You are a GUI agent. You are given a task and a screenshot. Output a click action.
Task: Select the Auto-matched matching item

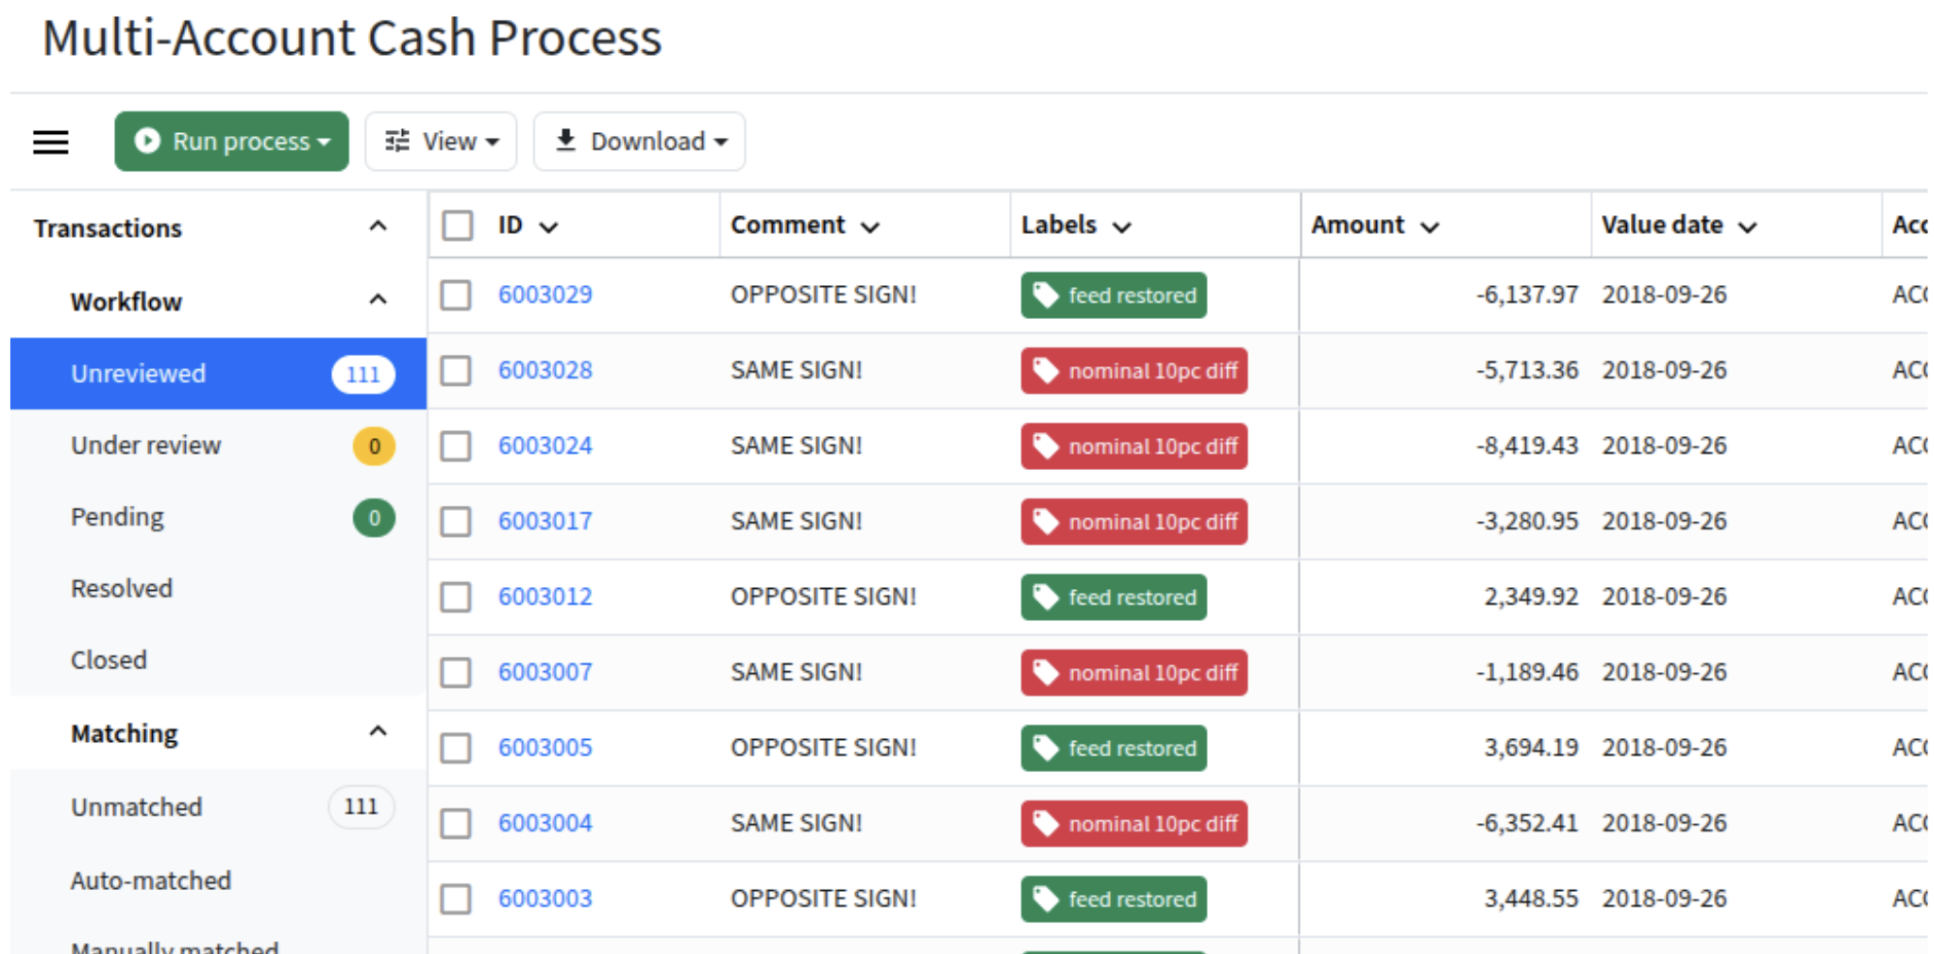(x=218, y=880)
